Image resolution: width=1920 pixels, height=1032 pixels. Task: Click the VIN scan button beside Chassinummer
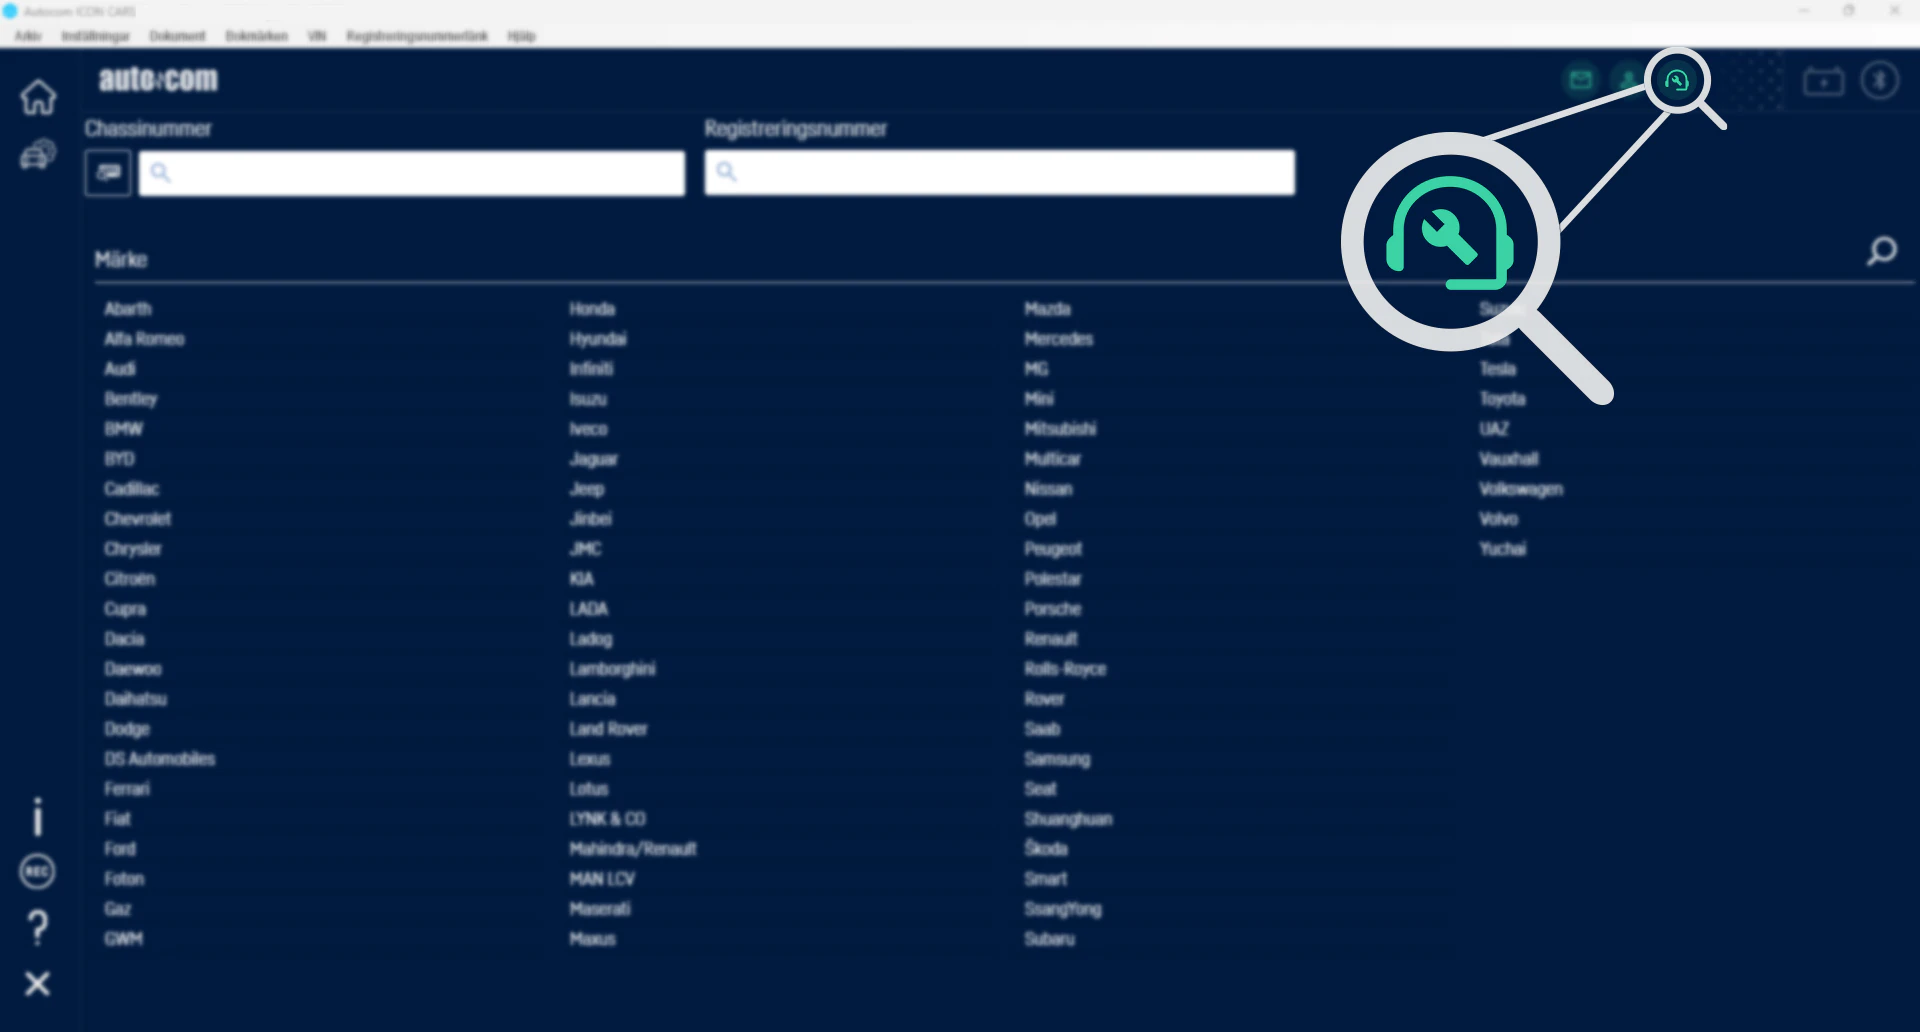pyautogui.click(x=108, y=173)
